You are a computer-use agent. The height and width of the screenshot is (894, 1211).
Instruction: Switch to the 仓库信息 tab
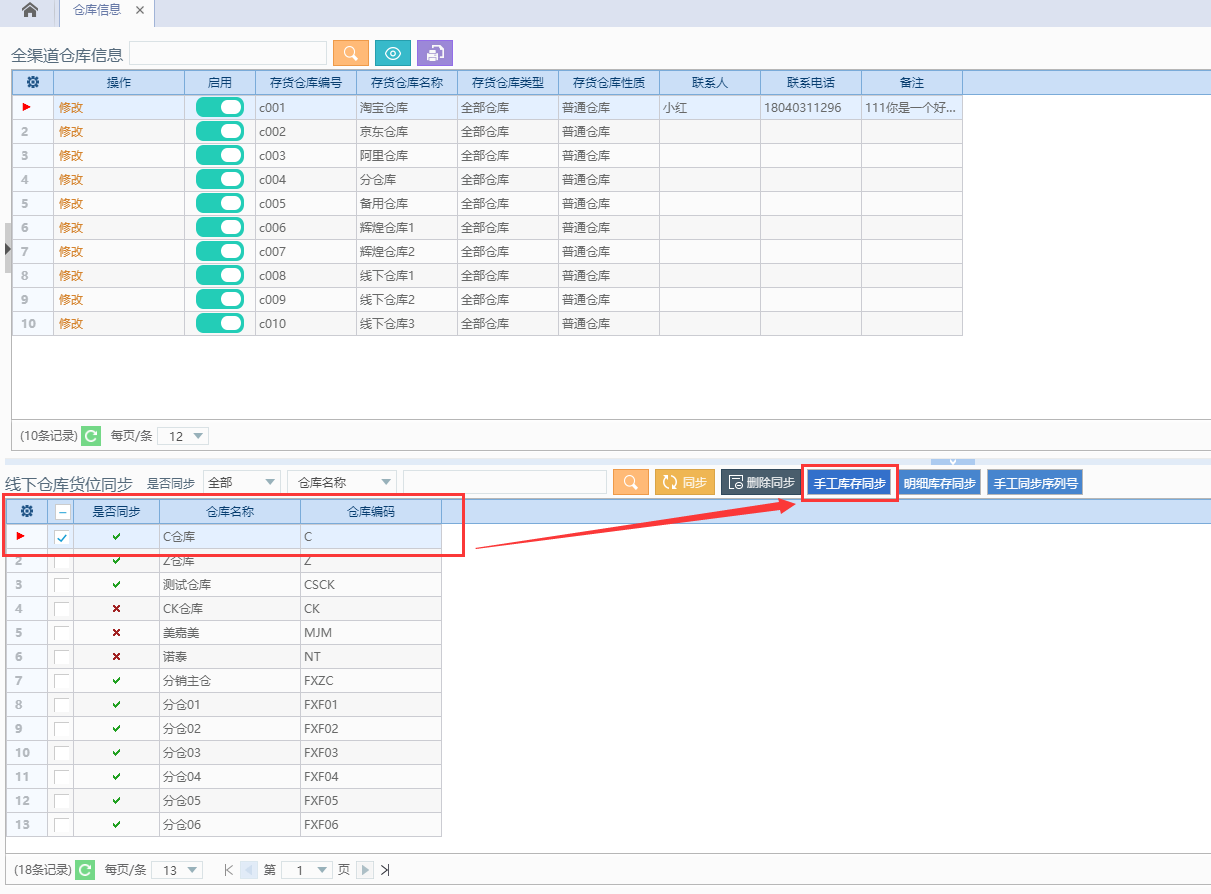(97, 10)
